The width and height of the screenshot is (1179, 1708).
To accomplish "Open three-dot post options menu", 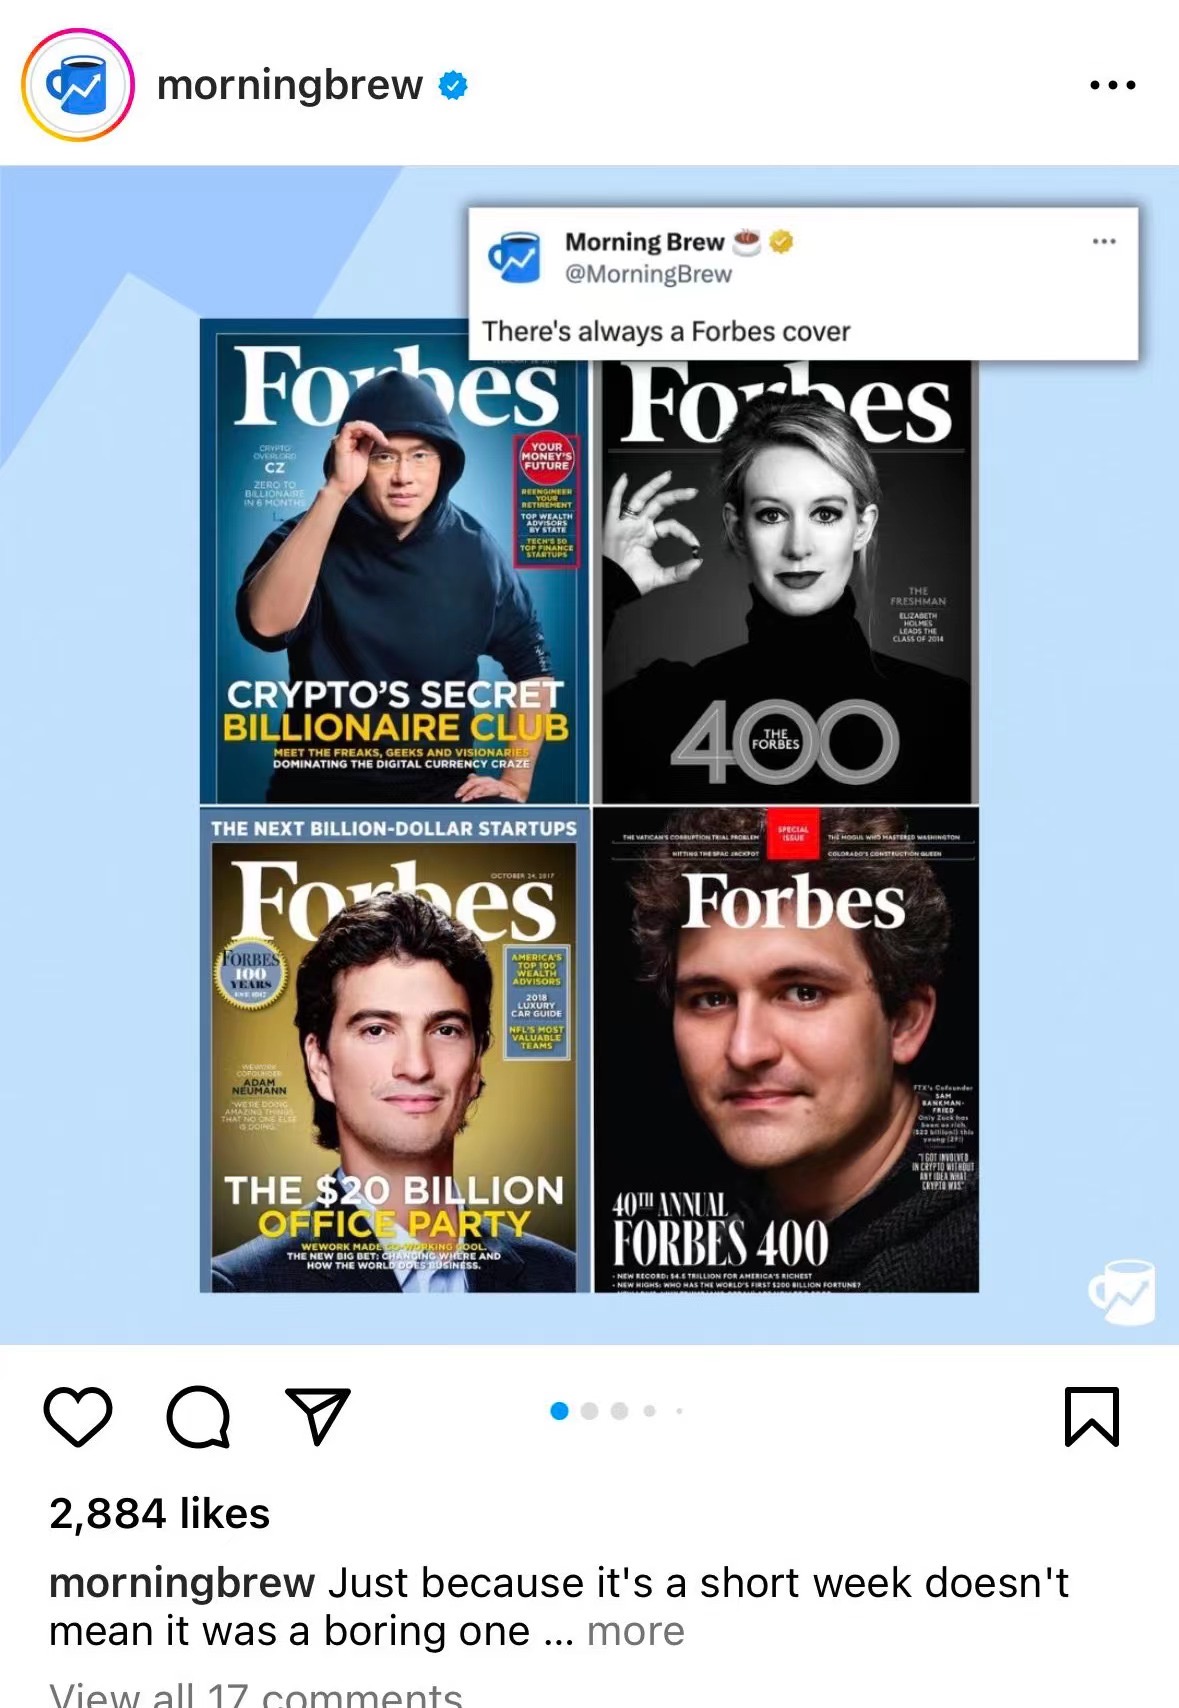I will pos(1113,85).
